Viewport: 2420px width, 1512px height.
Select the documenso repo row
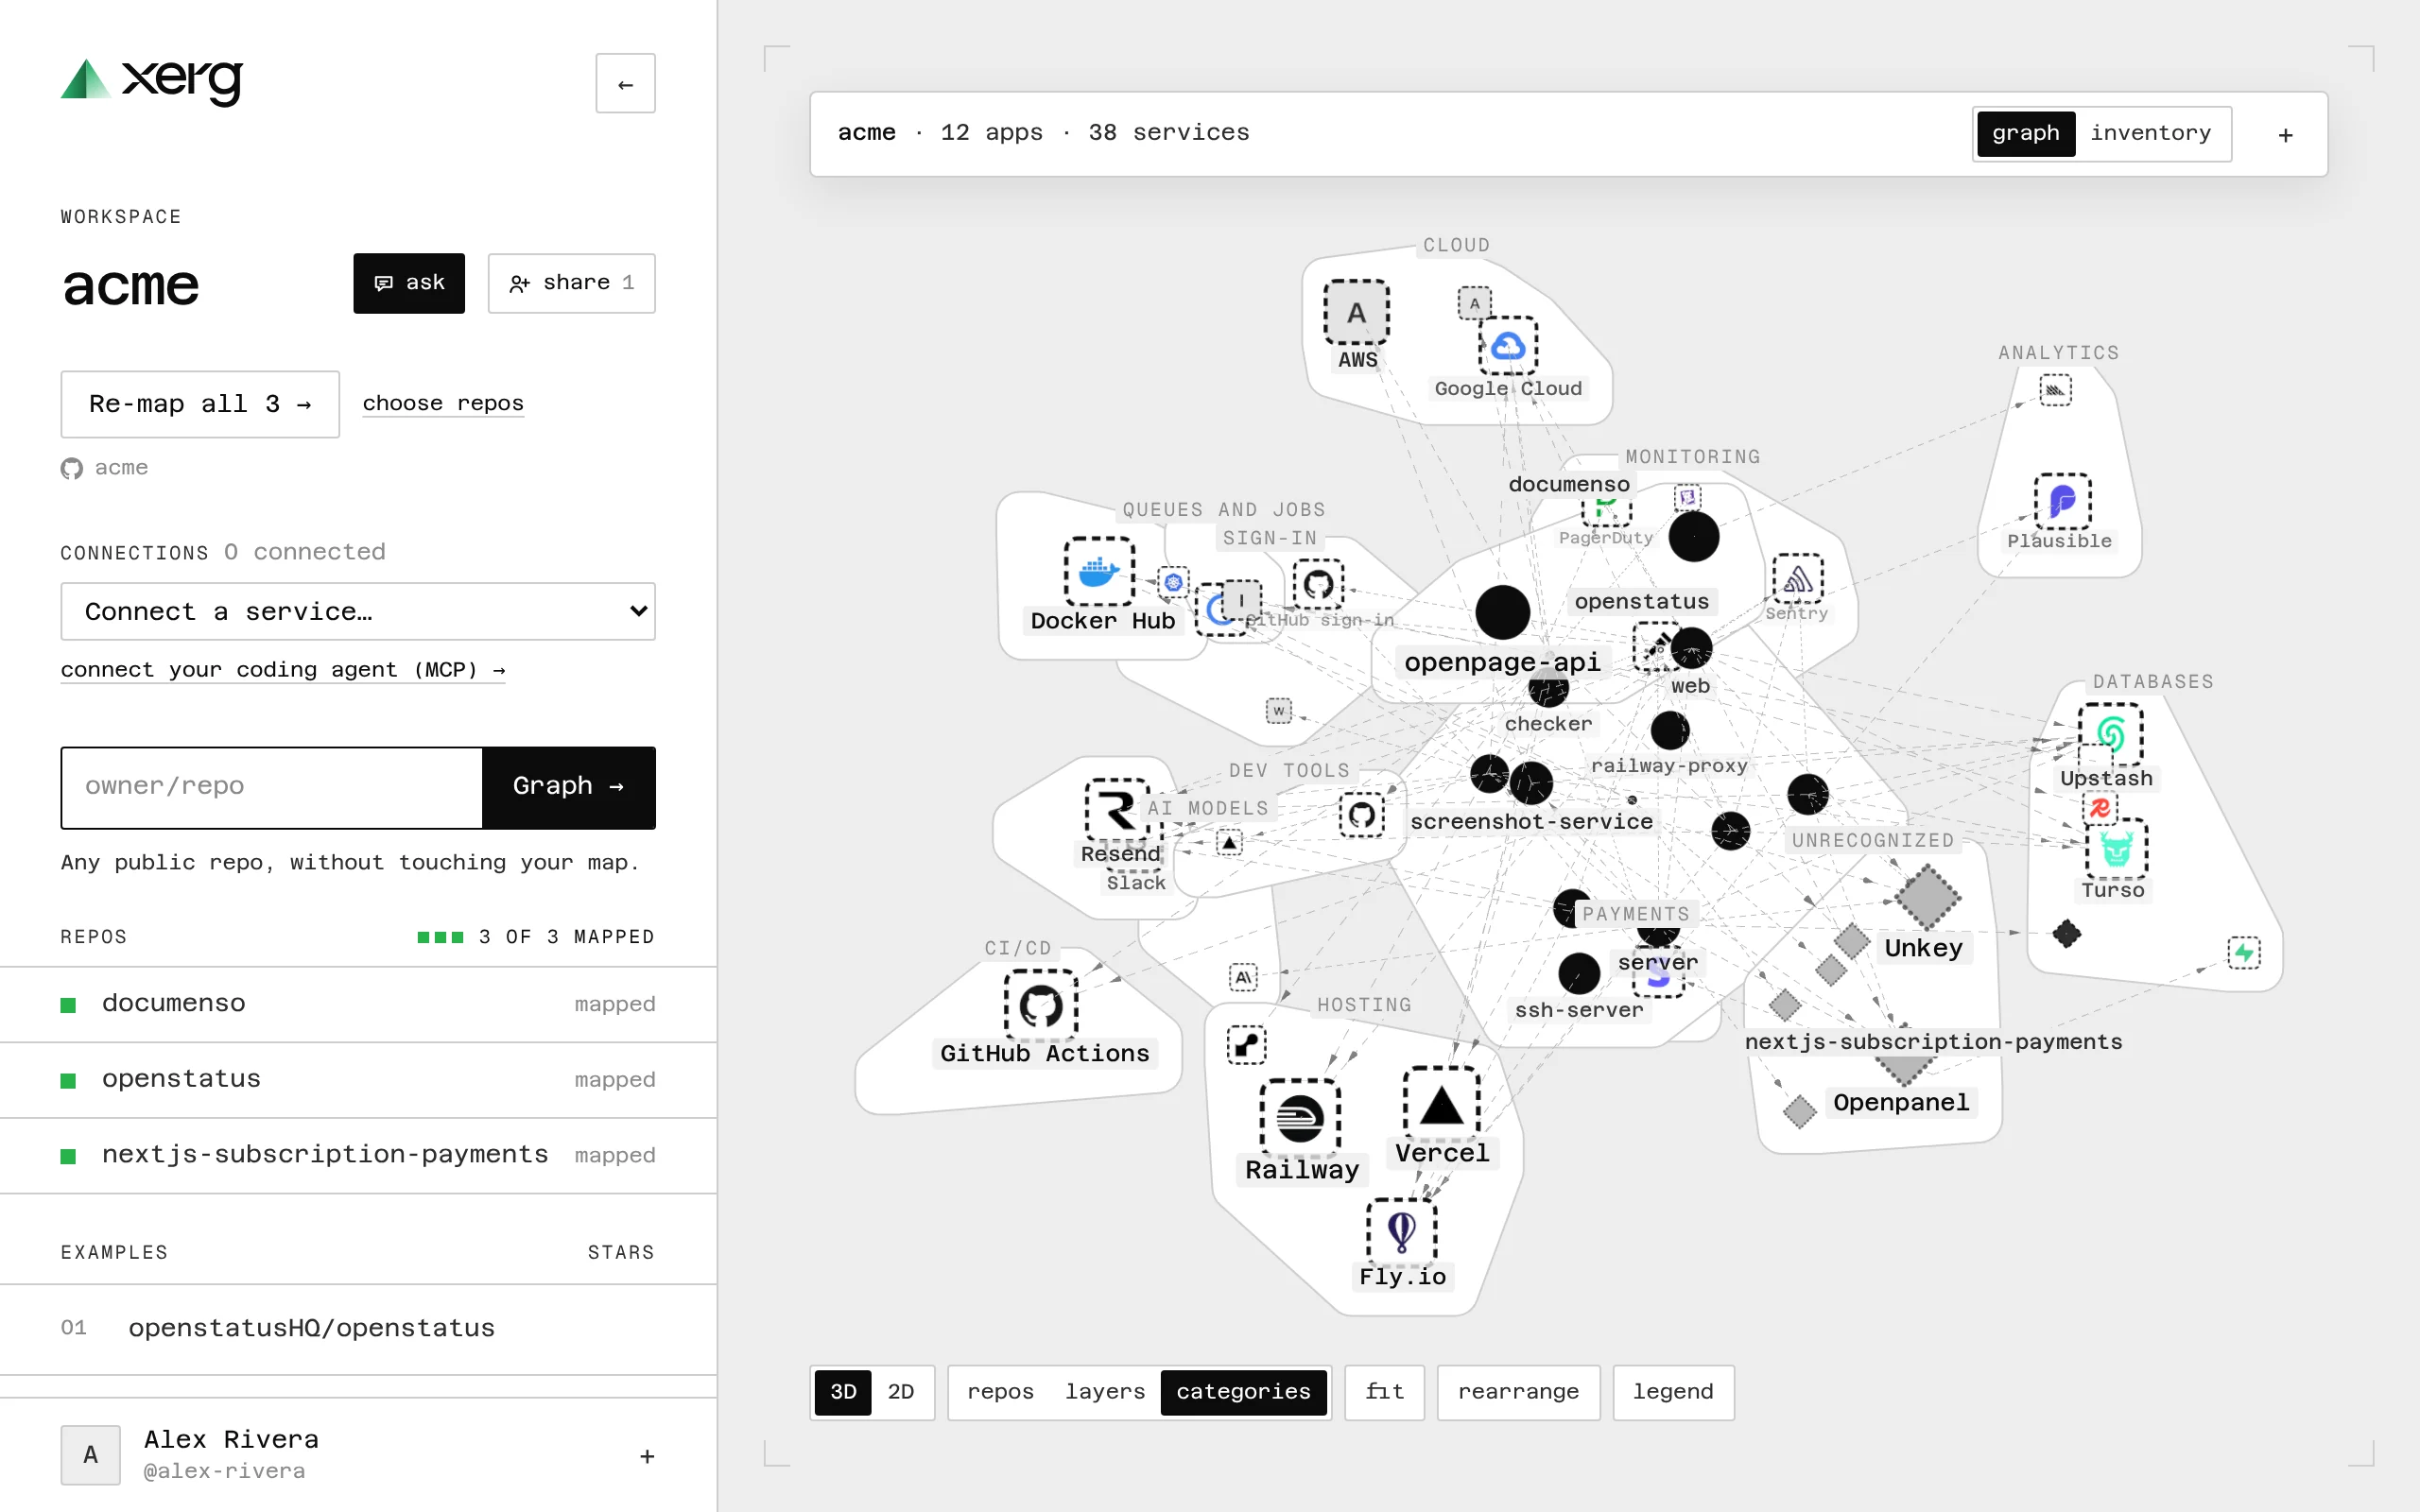point(358,1004)
